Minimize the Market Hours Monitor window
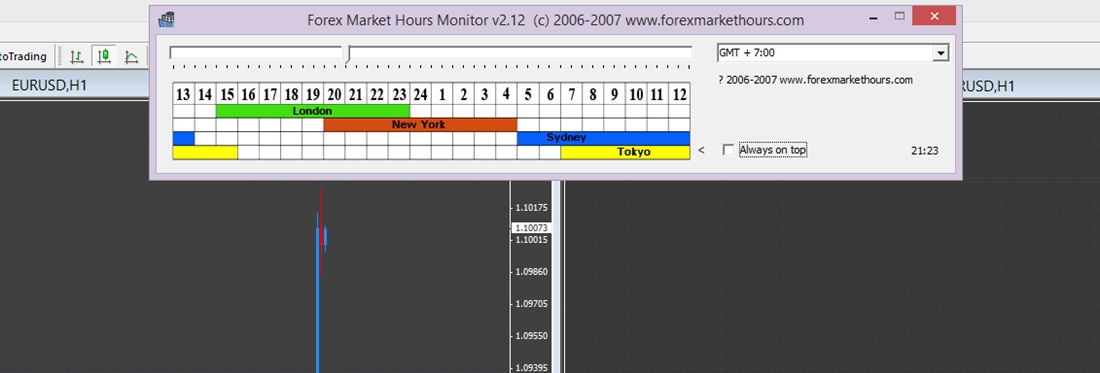This screenshot has width=1100, height=373. tap(874, 16)
